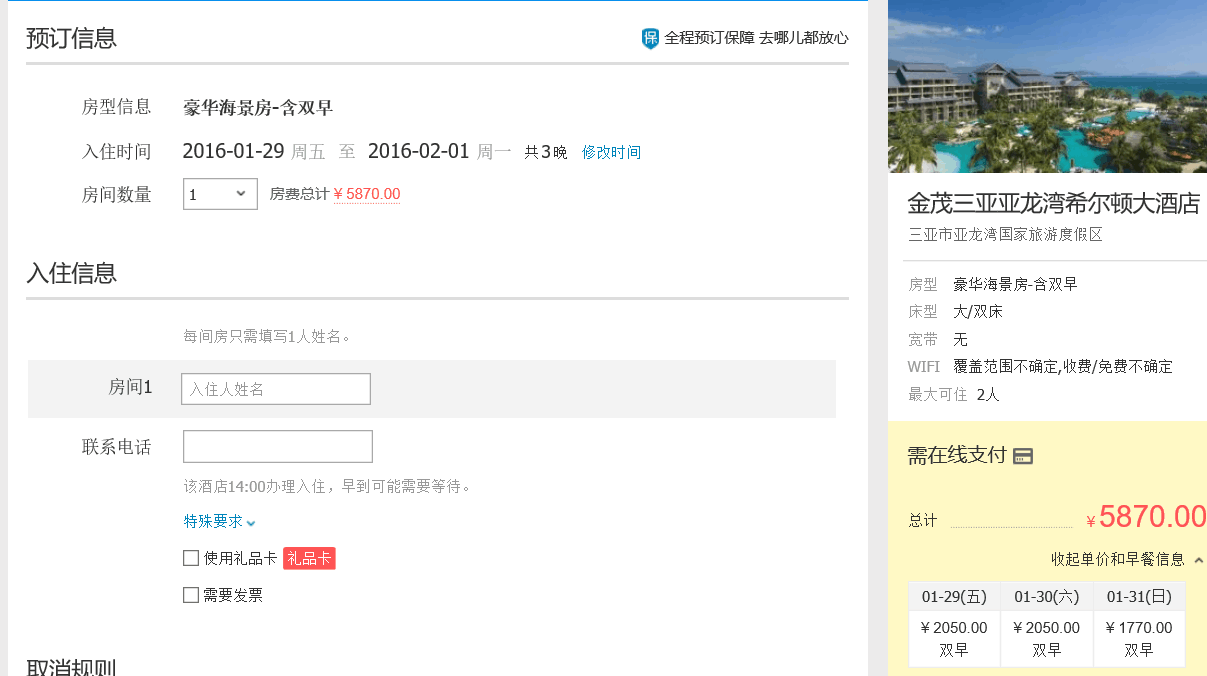Enable the use gift card checkbox
This screenshot has width=1207, height=676.
click(x=191, y=558)
